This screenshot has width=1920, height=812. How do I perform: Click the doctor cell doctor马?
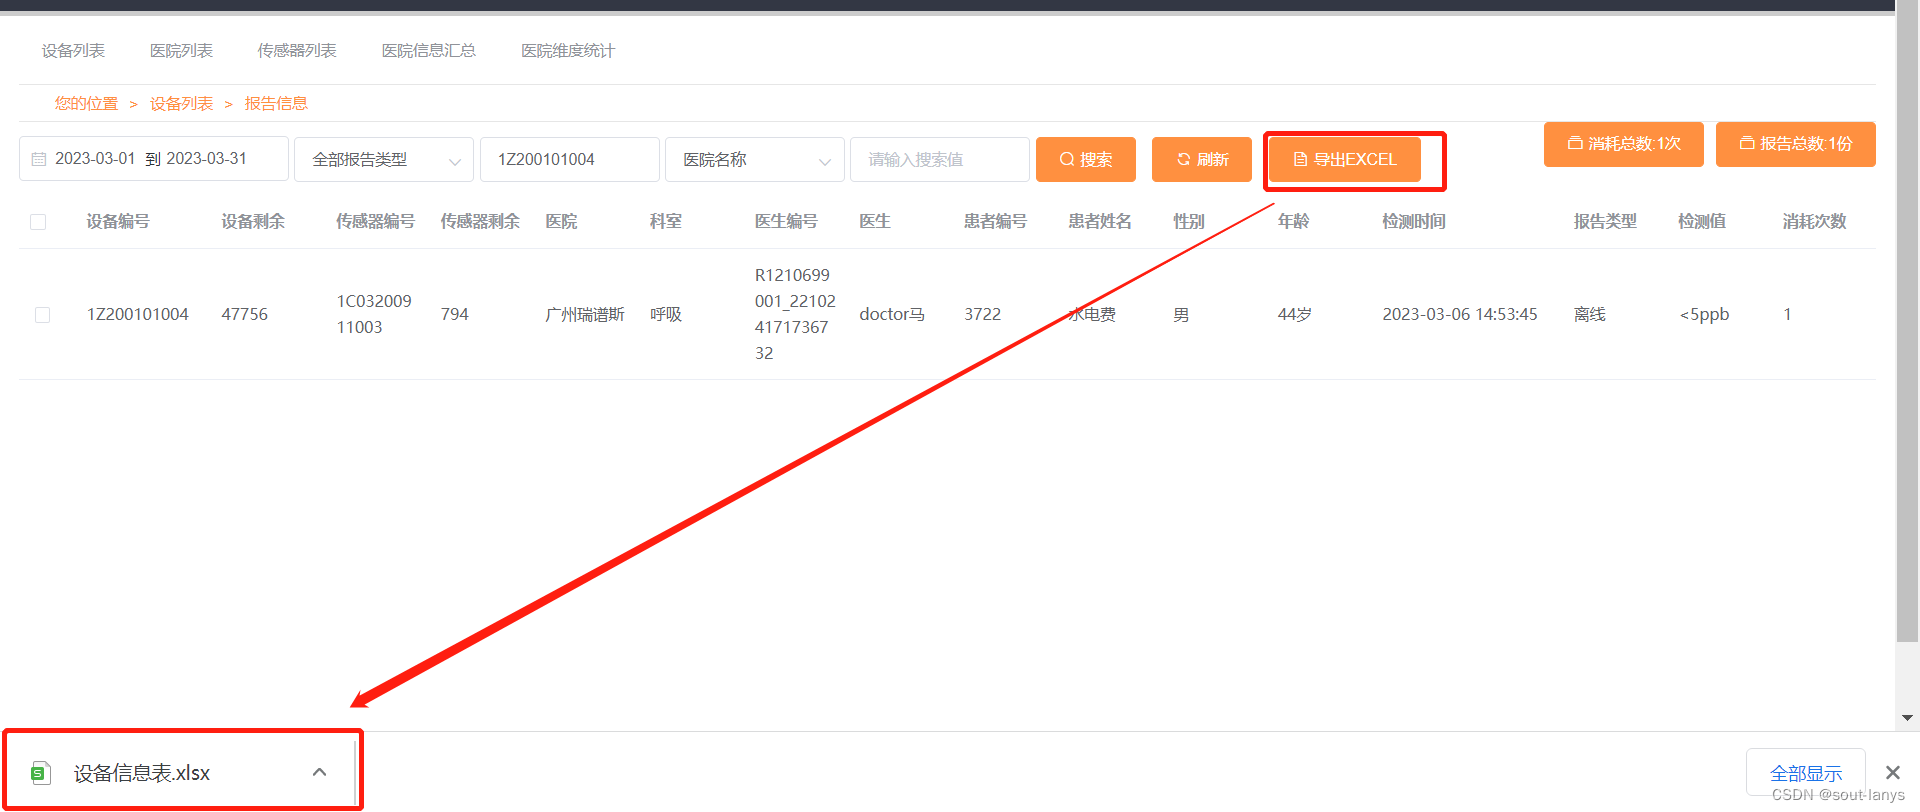[x=892, y=315]
